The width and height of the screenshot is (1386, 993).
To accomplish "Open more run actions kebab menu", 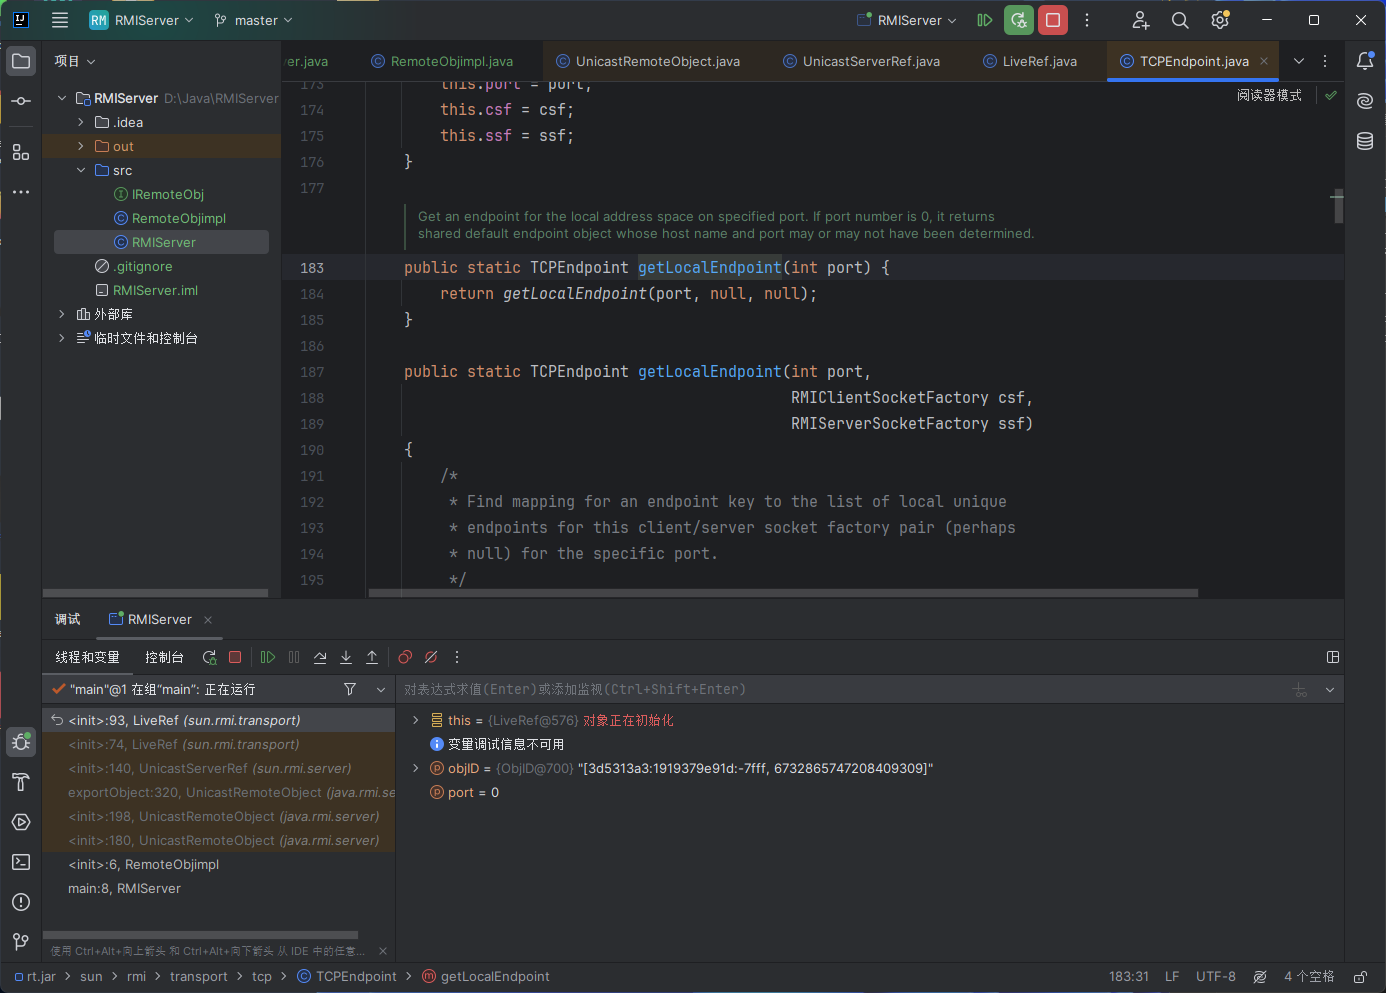I will (1087, 20).
